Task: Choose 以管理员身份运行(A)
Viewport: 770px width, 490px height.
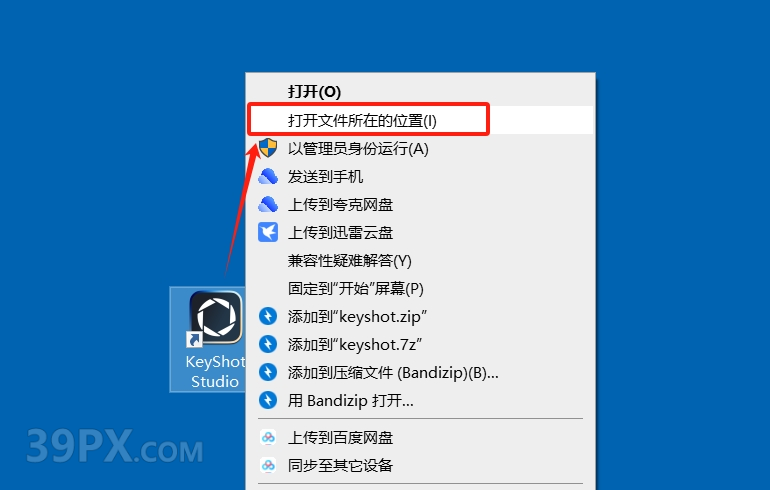Action: pos(420,148)
